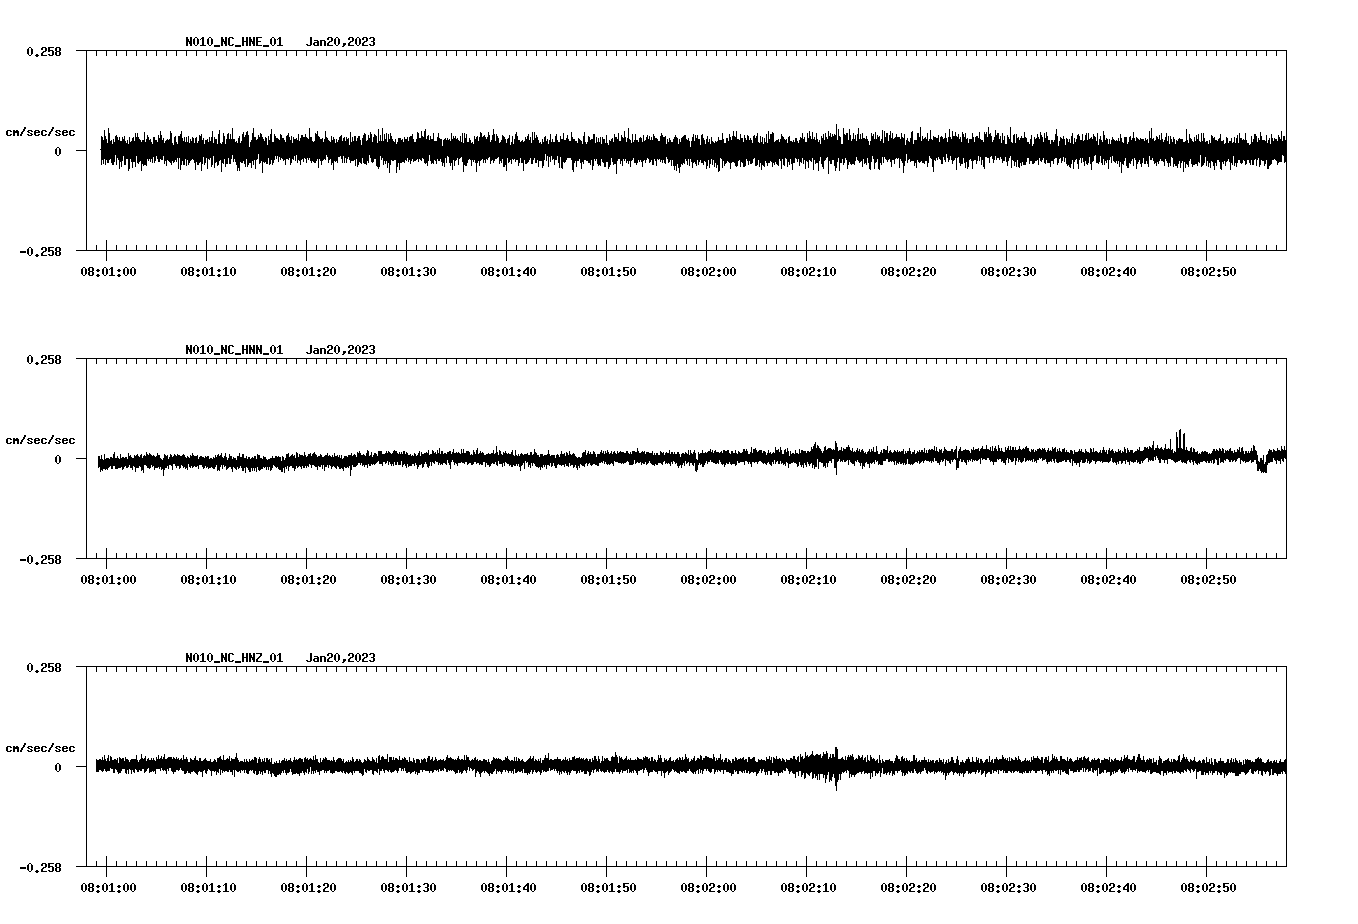
Task: Click the 08:02:10 timestamp on middle plot
Action: coord(808,577)
